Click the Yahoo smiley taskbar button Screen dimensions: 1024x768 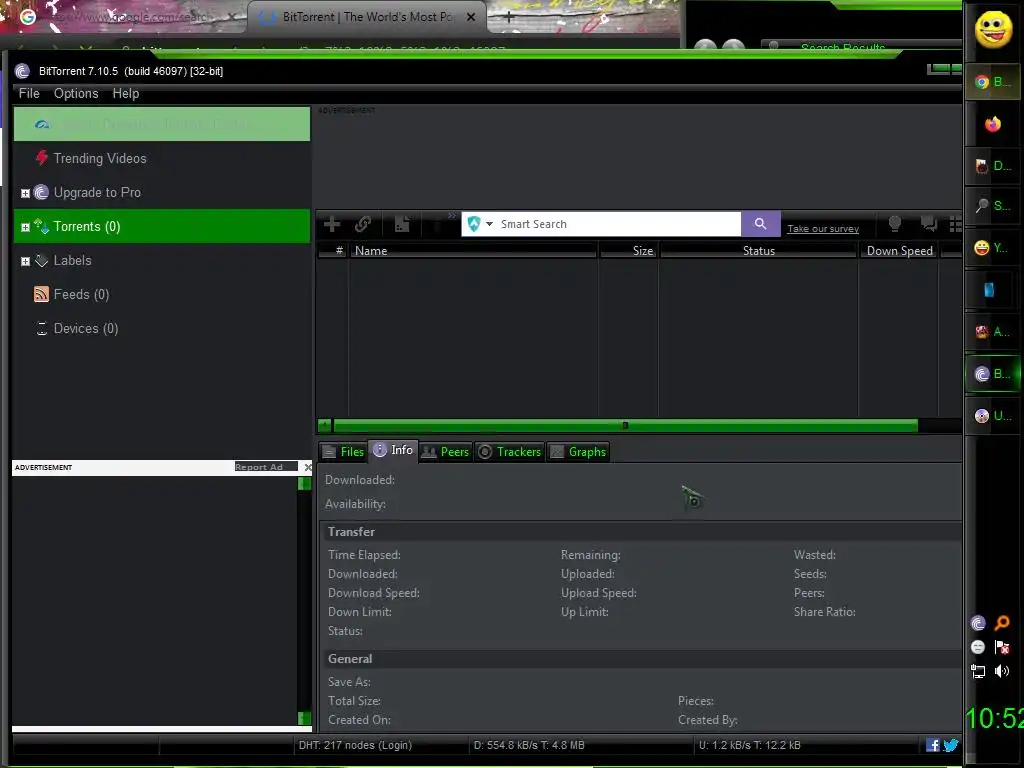pyautogui.click(x=993, y=248)
